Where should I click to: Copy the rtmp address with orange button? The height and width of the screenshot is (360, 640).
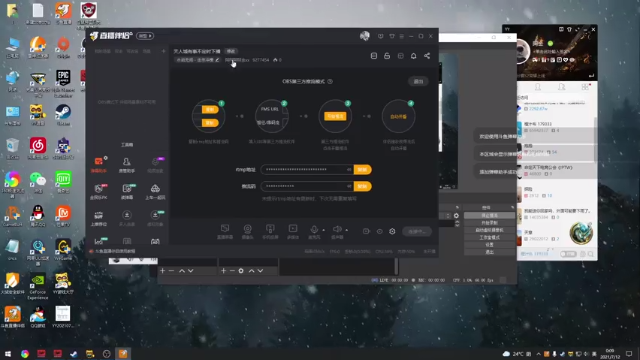pyautogui.click(x=362, y=169)
